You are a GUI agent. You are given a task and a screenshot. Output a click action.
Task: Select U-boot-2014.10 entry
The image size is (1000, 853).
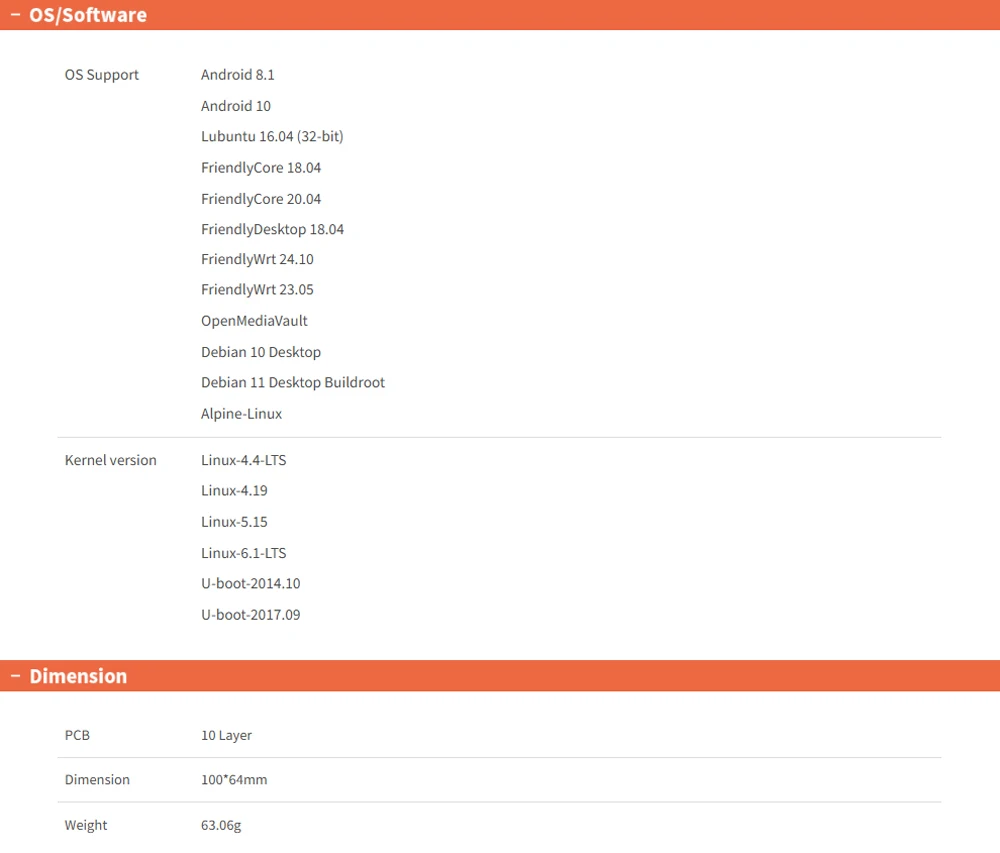click(x=251, y=584)
